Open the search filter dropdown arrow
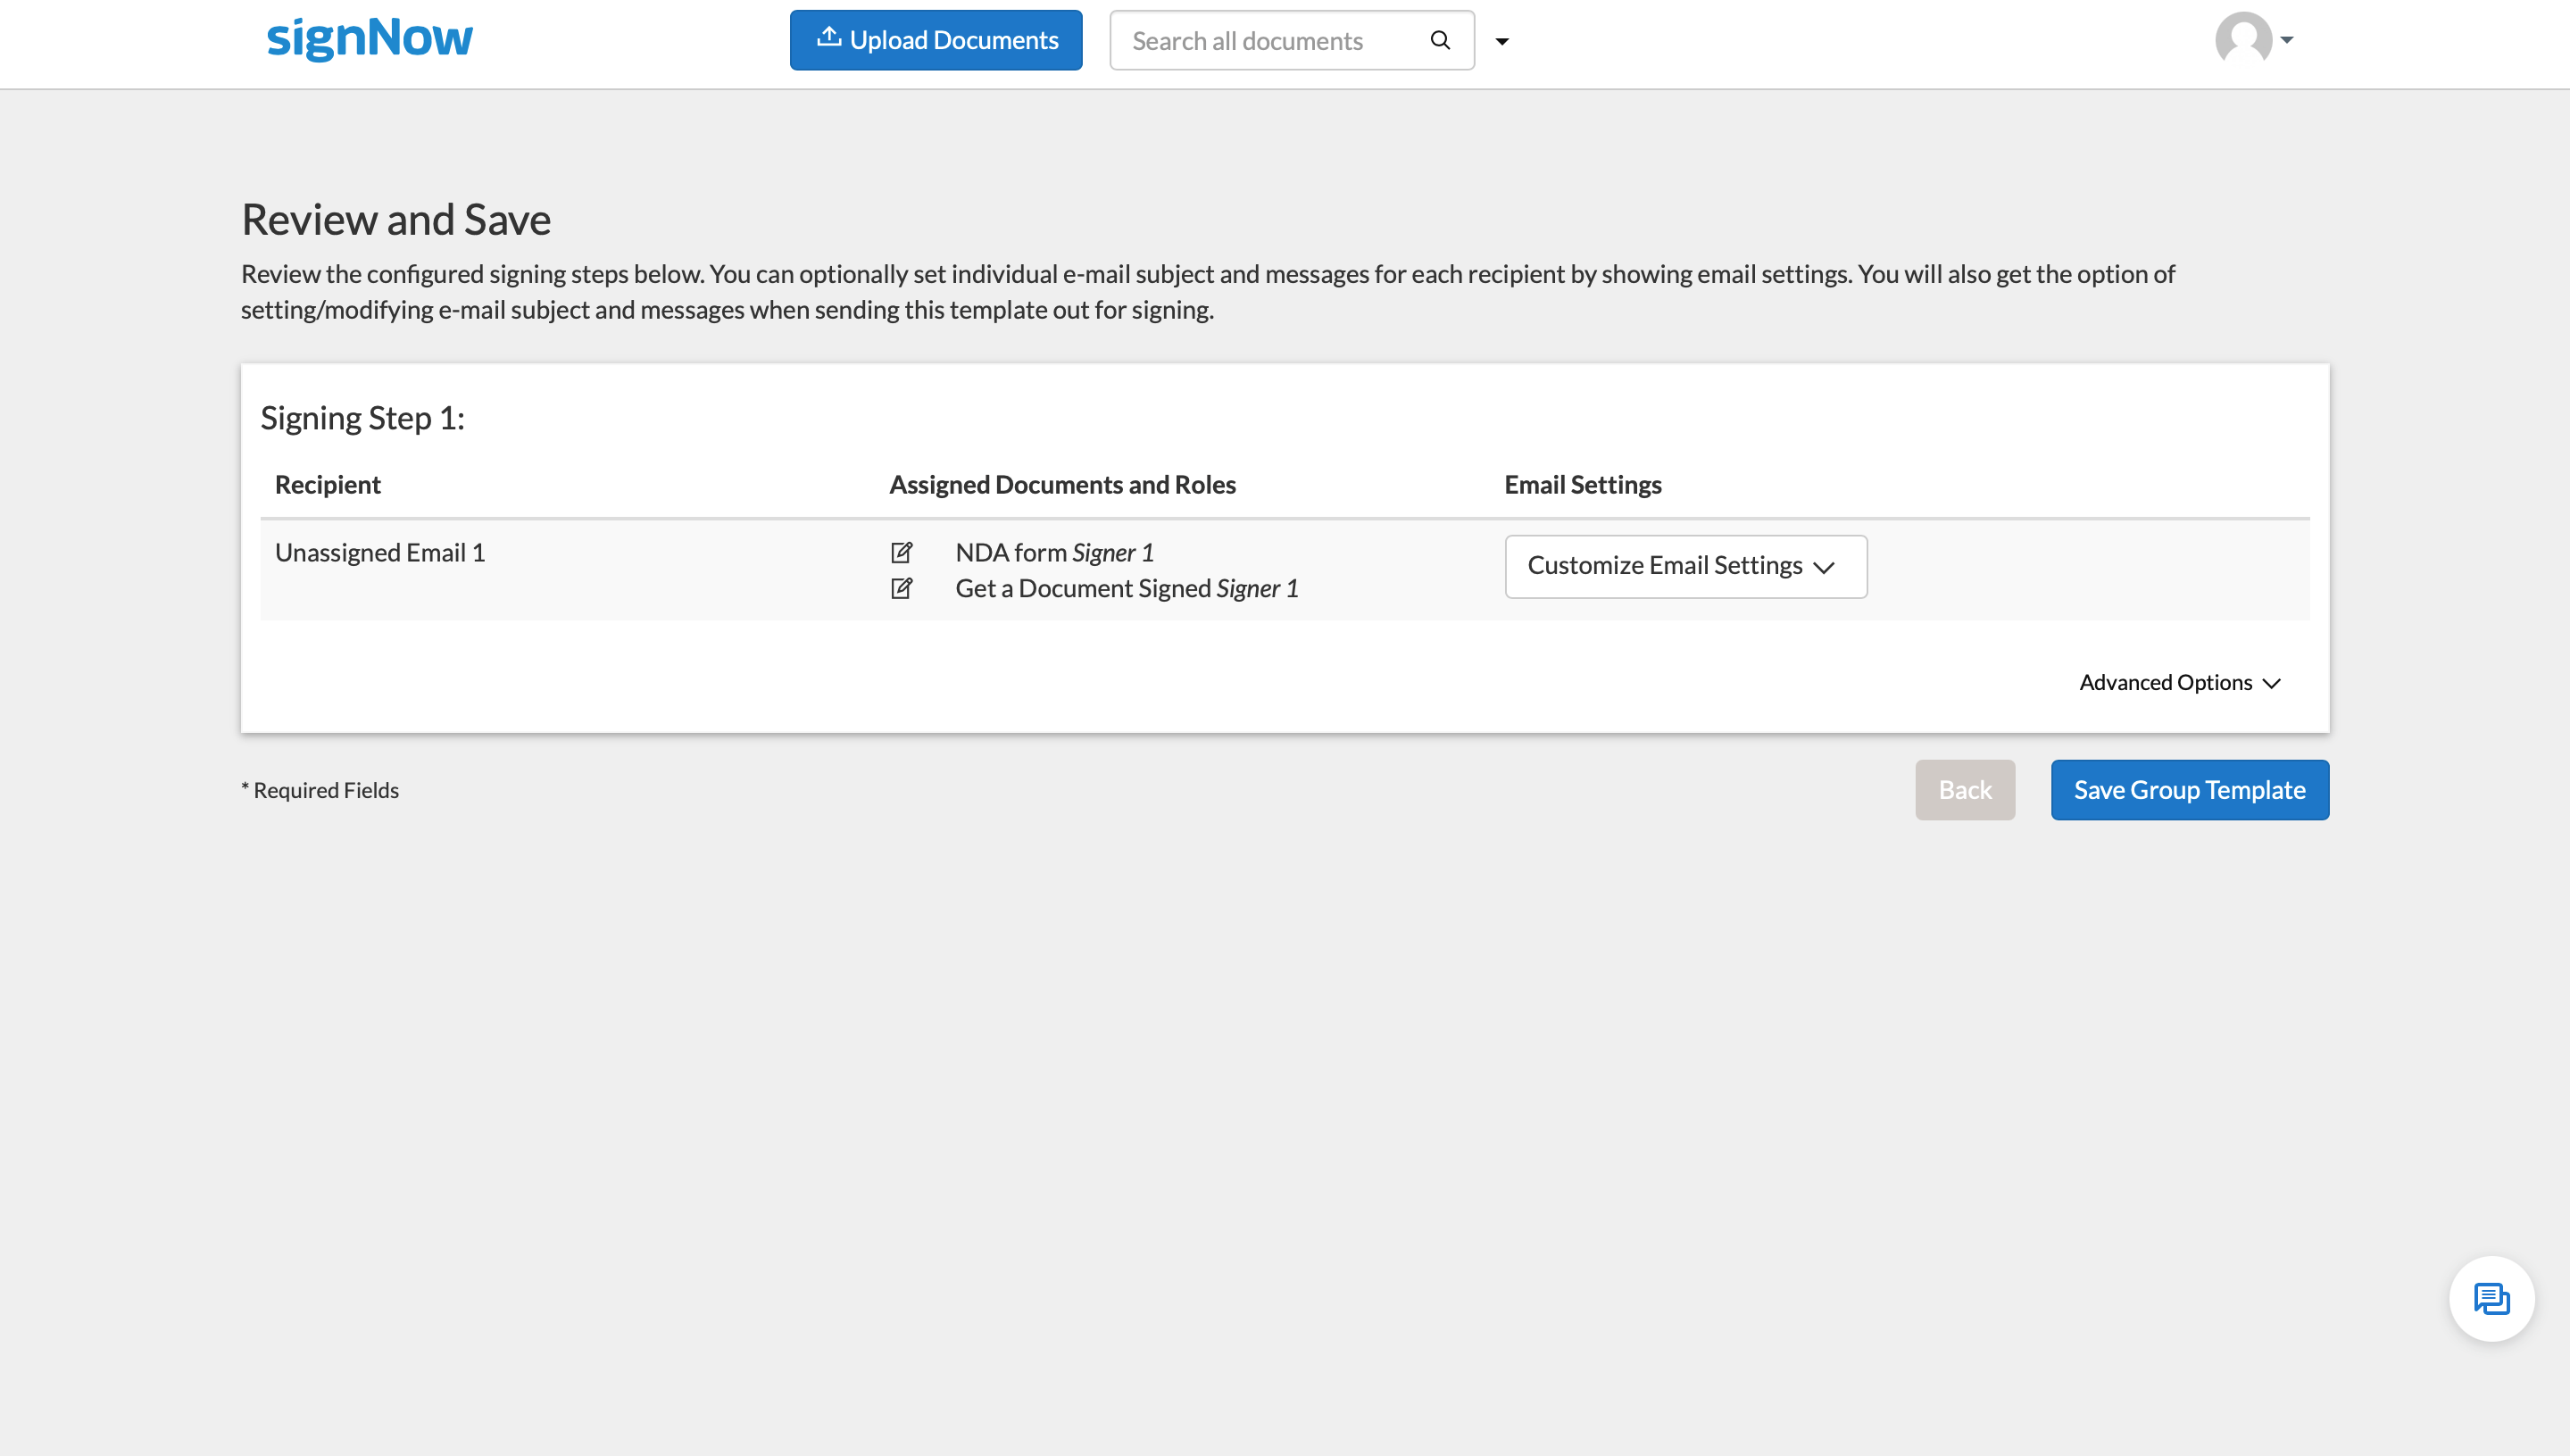This screenshot has height=1456, width=2570. (1501, 41)
